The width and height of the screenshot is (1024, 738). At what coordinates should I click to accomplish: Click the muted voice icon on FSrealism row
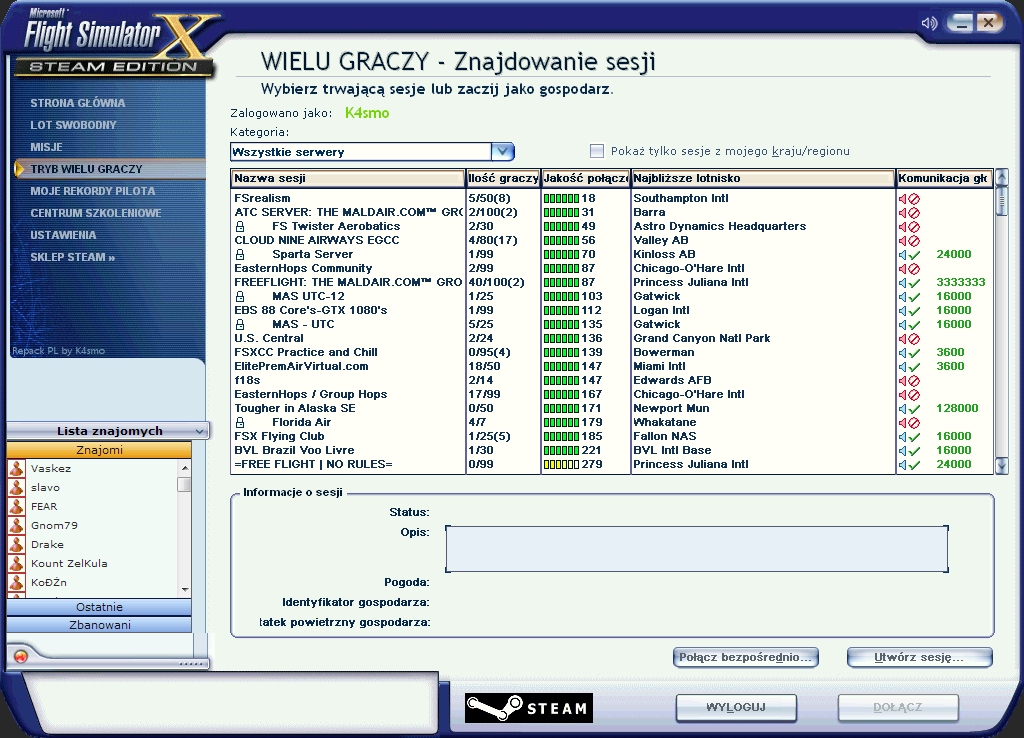[909, 199]
